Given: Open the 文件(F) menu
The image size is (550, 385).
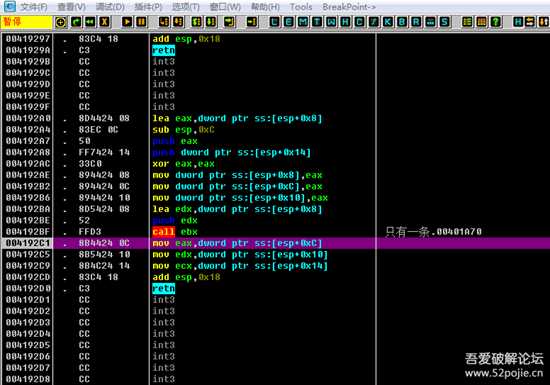Looking at the screenshot, I should pyautogui.click(x=33, y=7).
